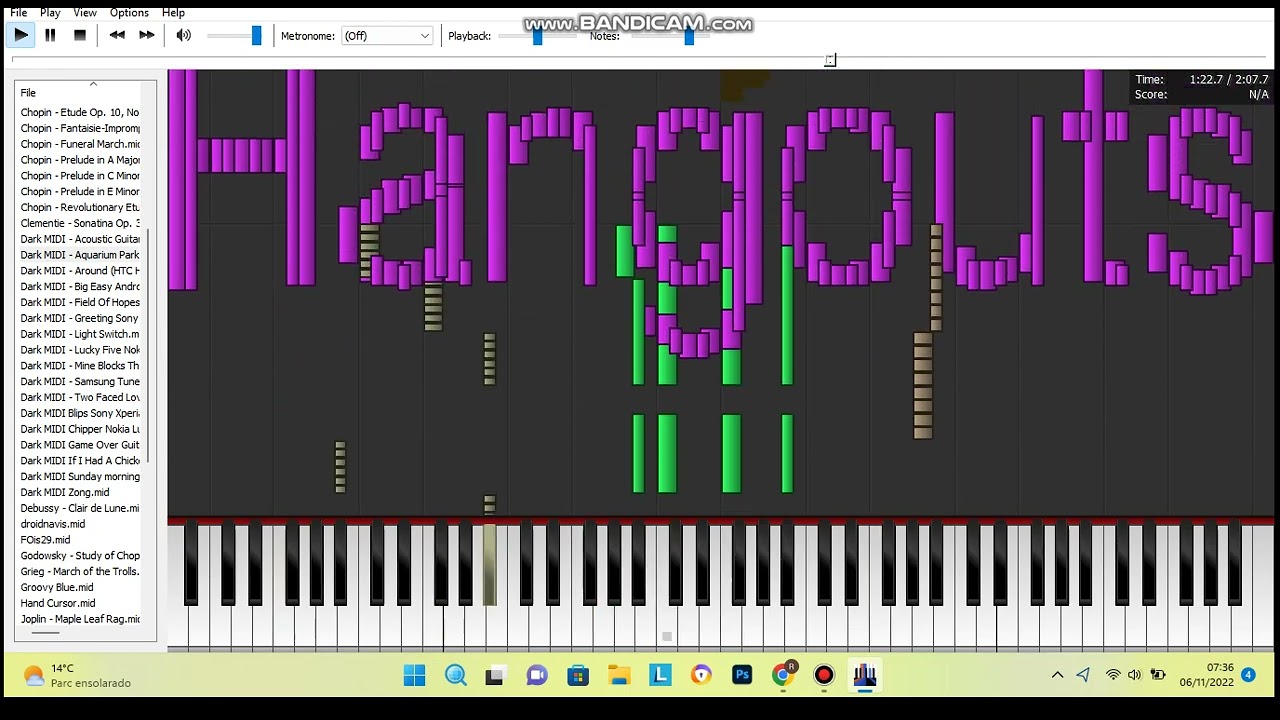Open the Help menu

tap(173, 13)
